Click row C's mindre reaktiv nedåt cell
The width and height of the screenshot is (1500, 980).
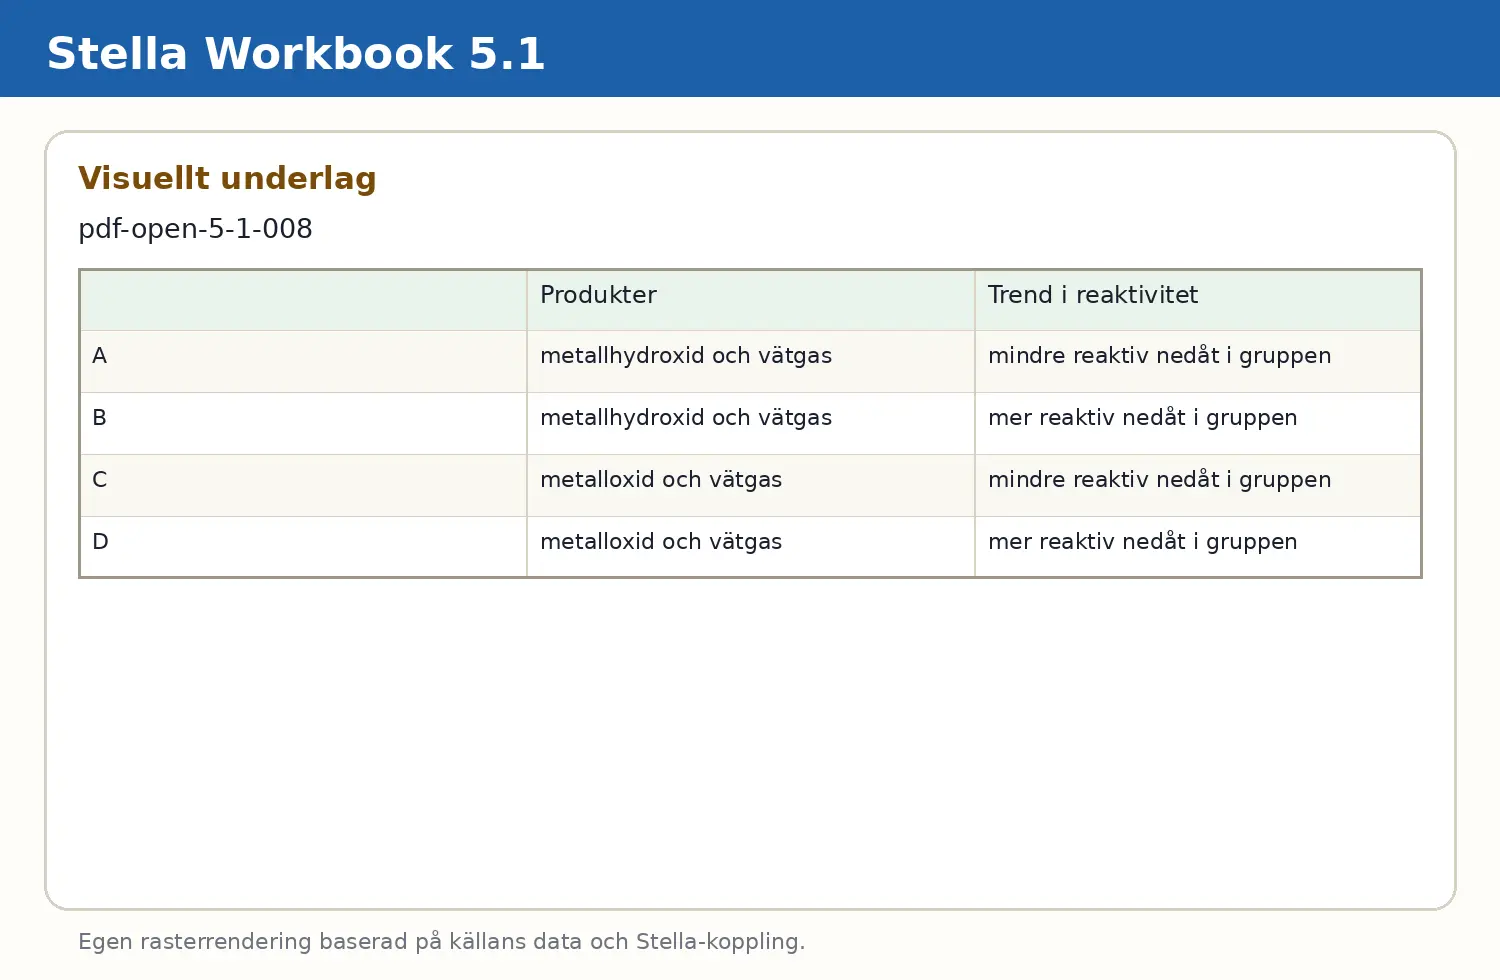pyautogui.click(x=1198, y=486)
